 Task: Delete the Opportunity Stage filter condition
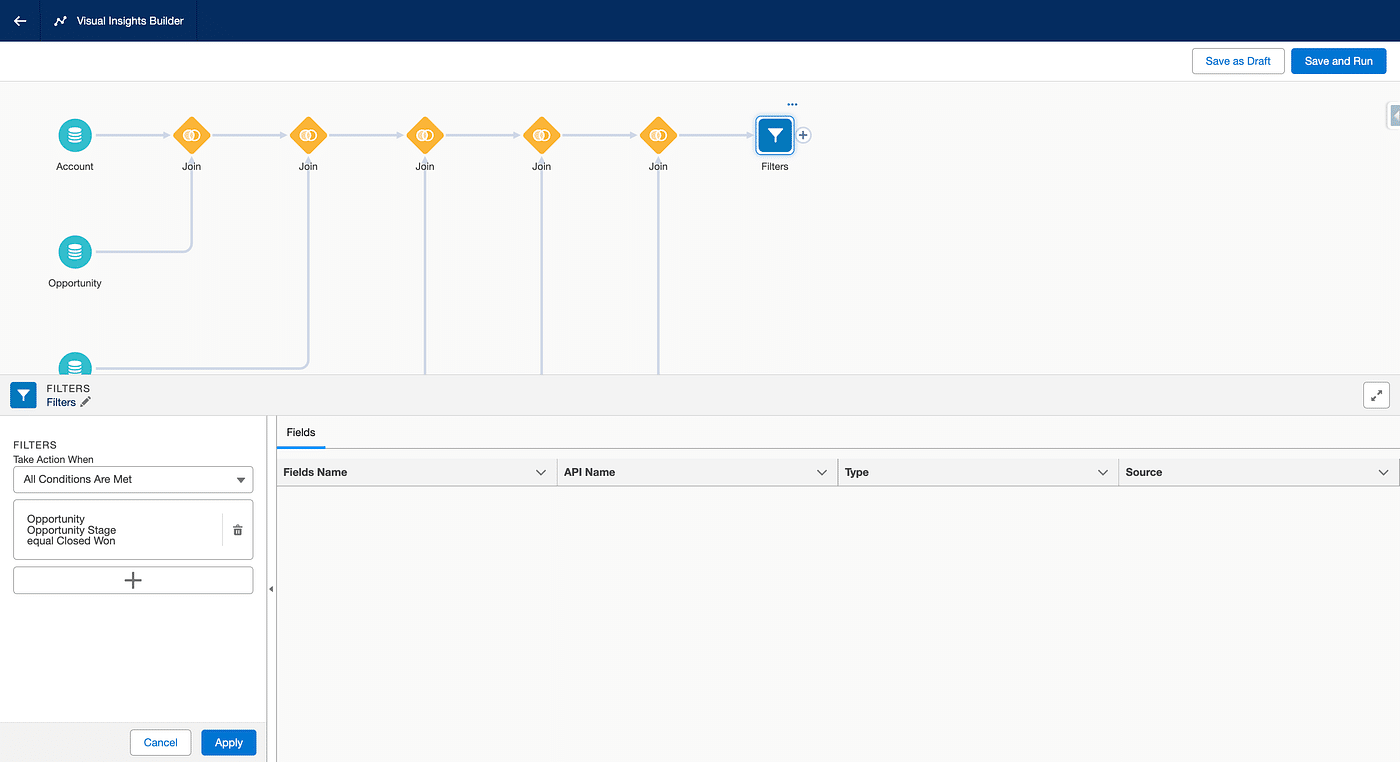(x=237, y=530)
